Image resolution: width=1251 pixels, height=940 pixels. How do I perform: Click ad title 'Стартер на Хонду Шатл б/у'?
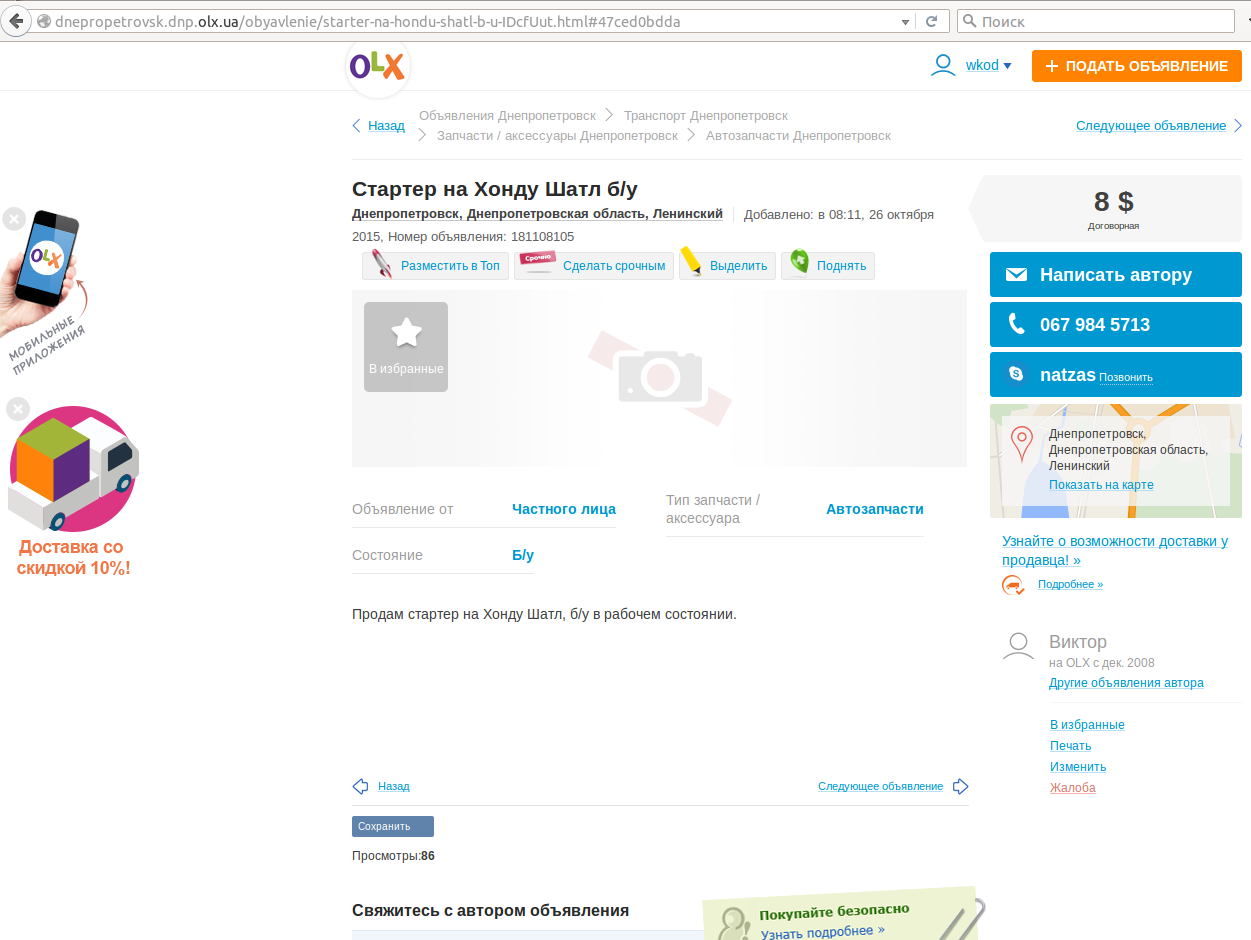[495, 189]
